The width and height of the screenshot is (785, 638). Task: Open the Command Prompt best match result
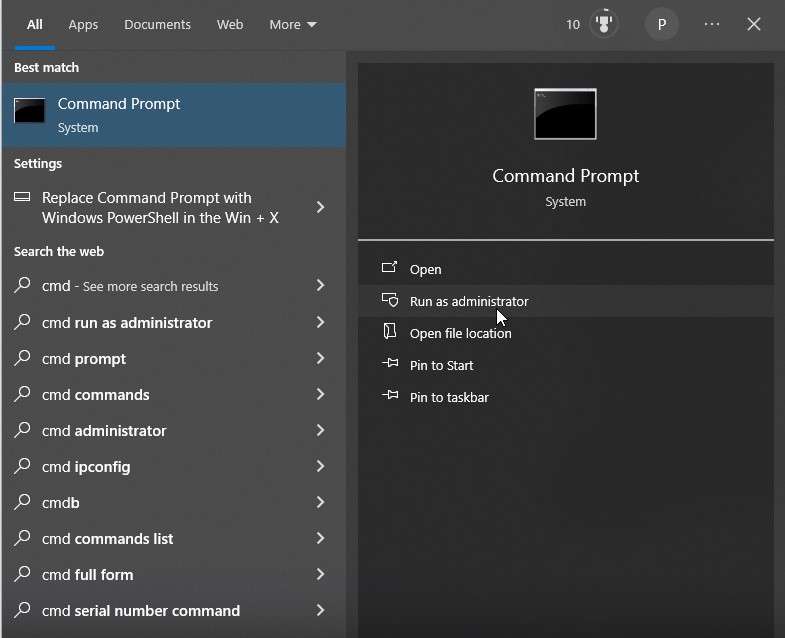point(174,115)
